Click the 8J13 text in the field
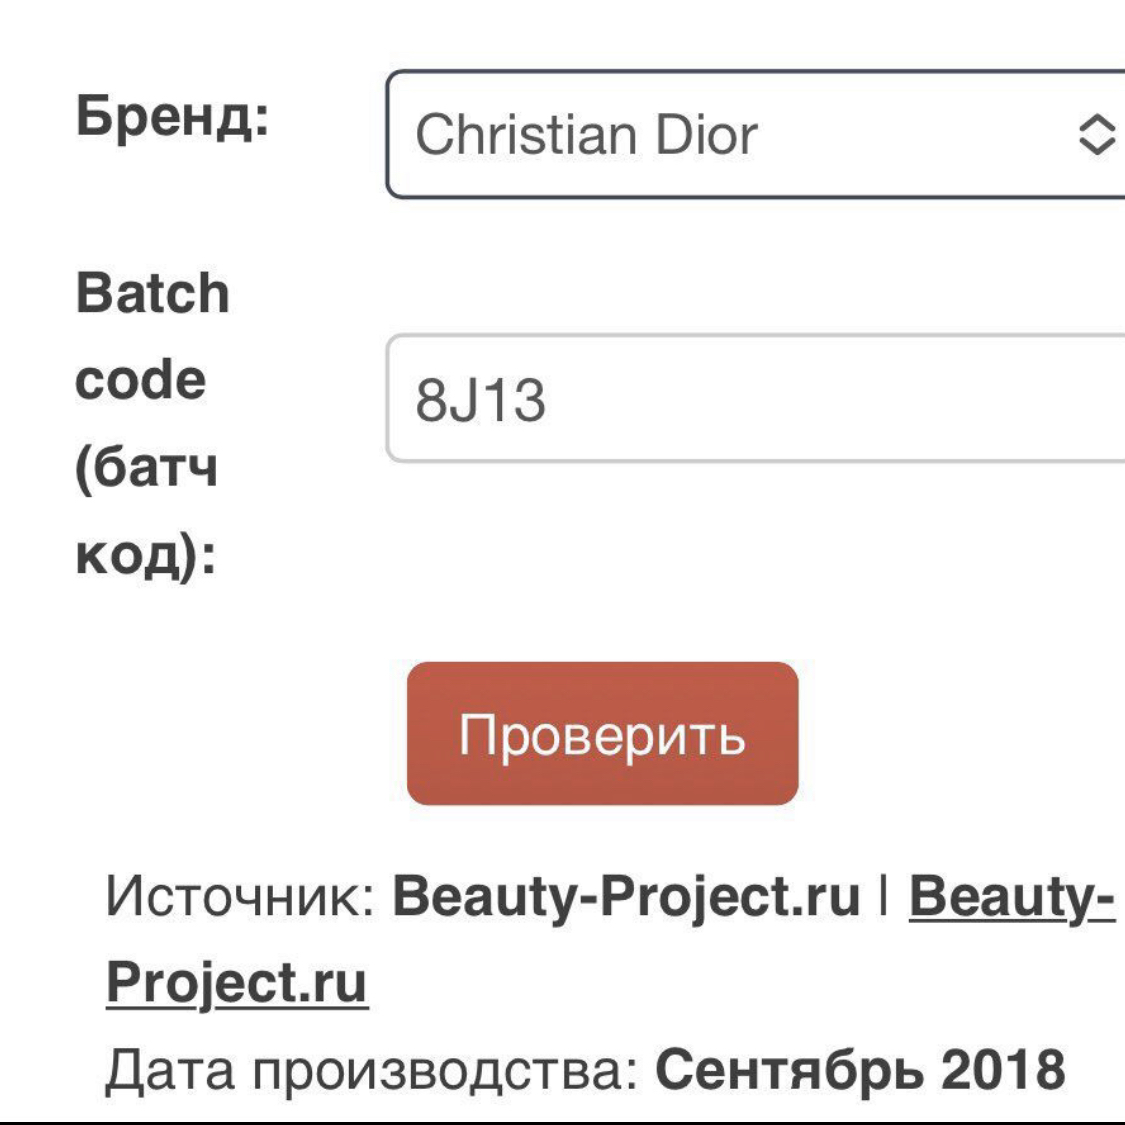This screenshot has height=1125, width=1125. 481,400
